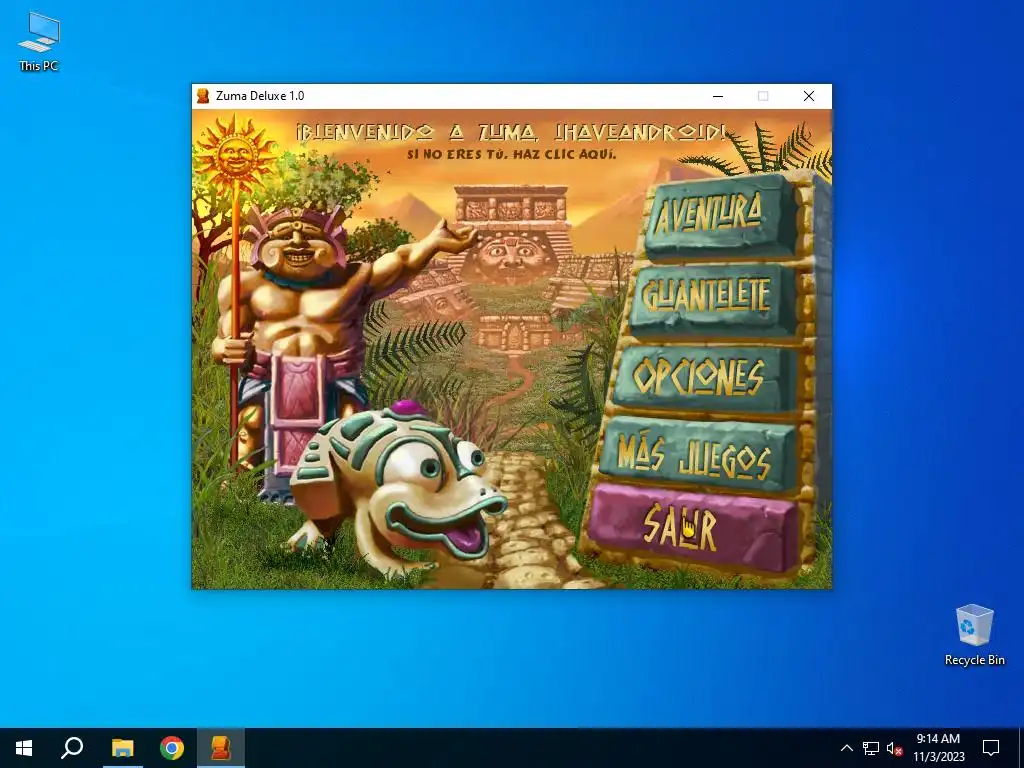Launch Google Chrome from the taskbar
The image size is (1024, 768).
pyautogui.click(x=172, y=748)
